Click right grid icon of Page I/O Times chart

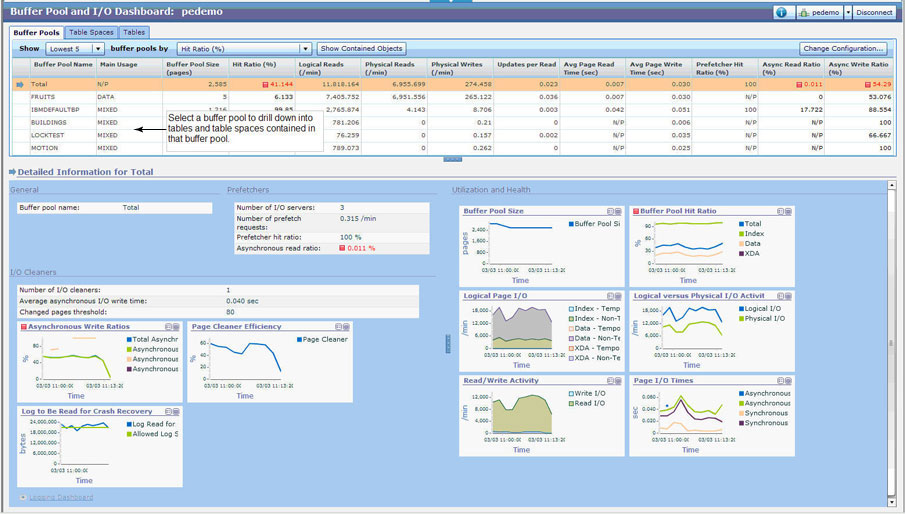coord(788,381)
